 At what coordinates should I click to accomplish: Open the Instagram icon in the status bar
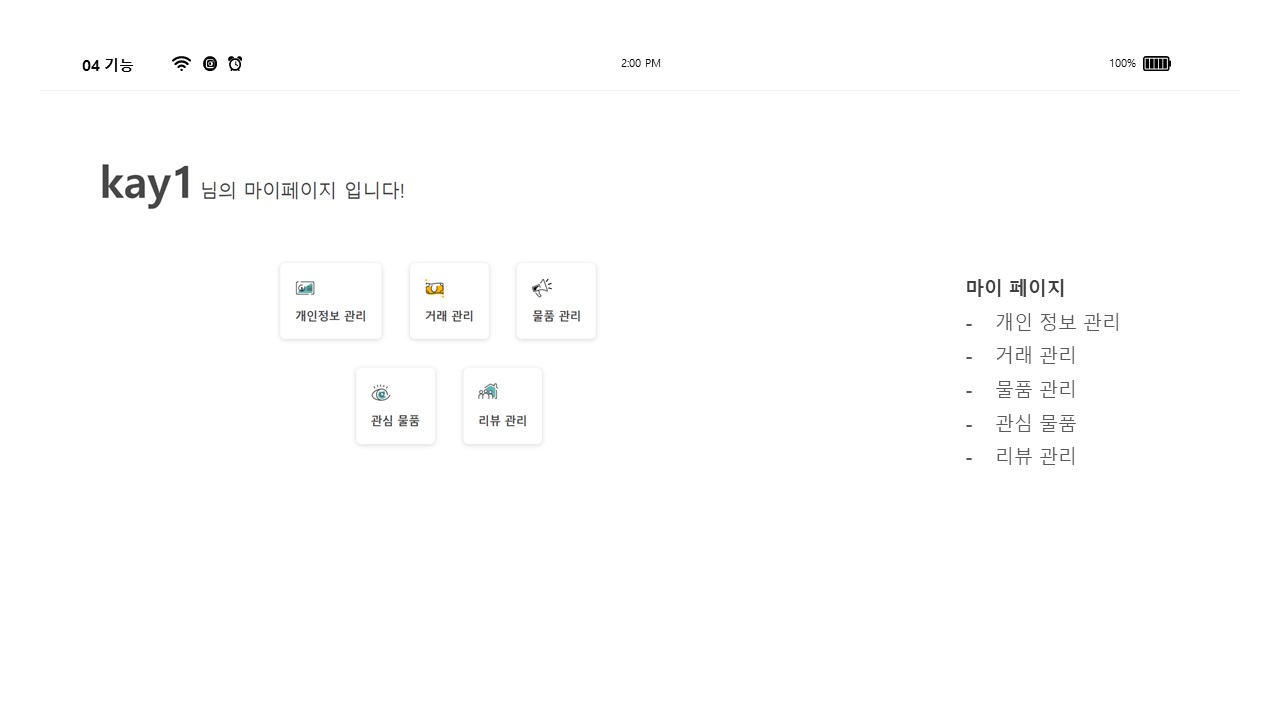210,63
